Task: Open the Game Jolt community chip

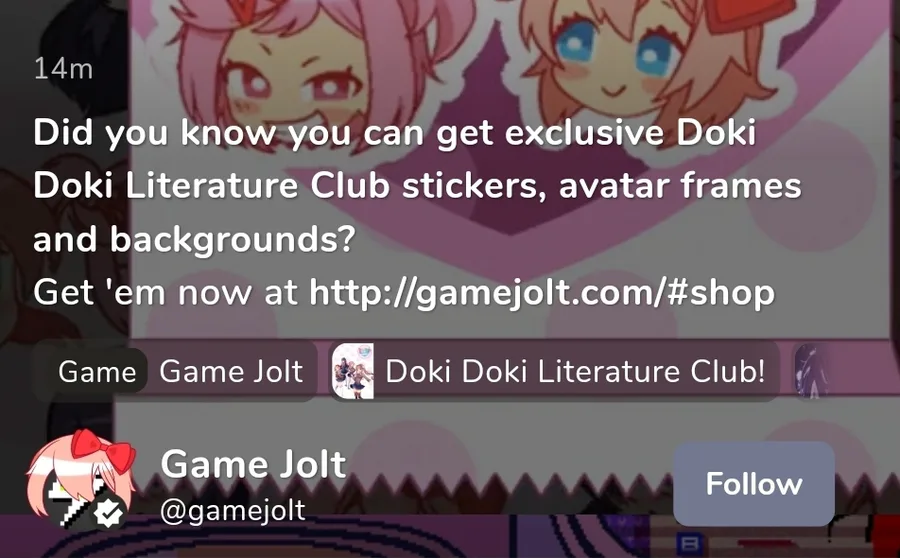Action: (x=175, y=371)
